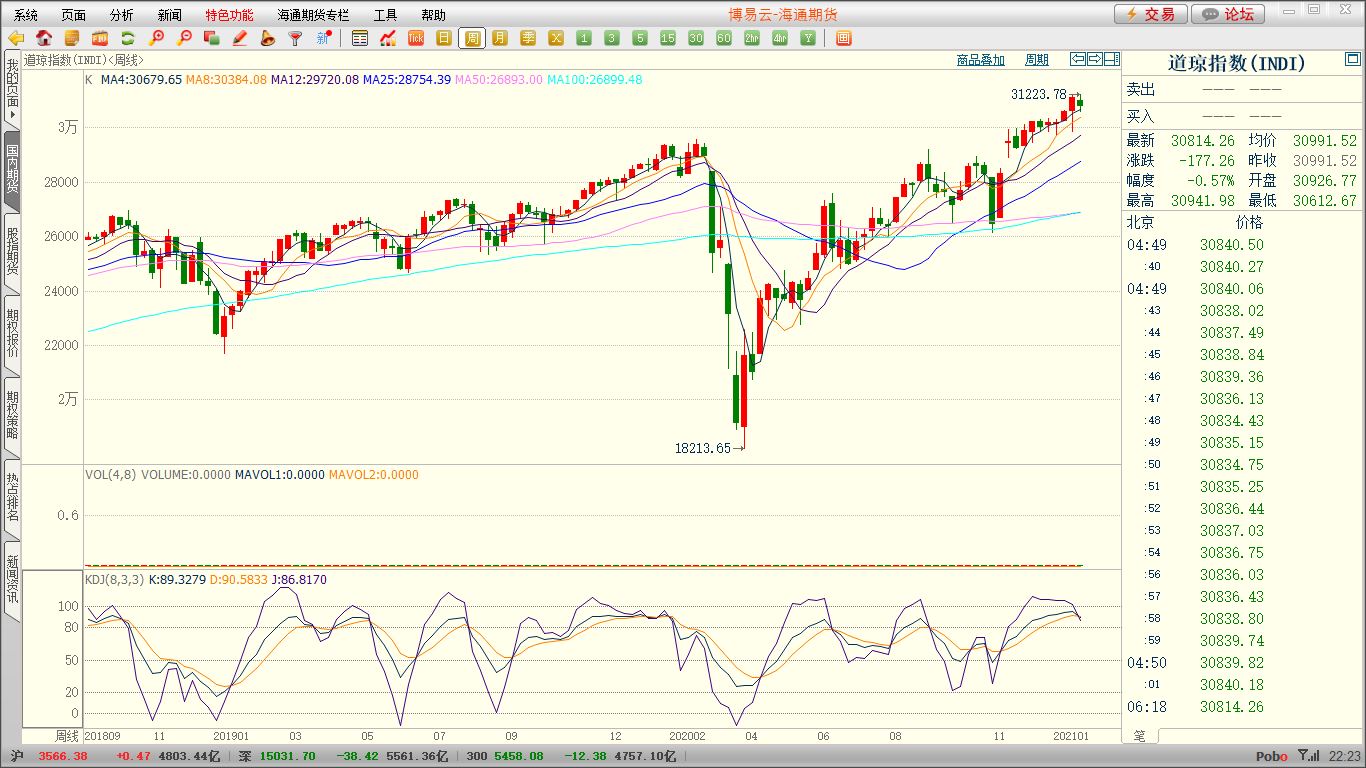1366x768 pixels.
Task: Open the 页面 menu
Action: click(x=74, y=15)
